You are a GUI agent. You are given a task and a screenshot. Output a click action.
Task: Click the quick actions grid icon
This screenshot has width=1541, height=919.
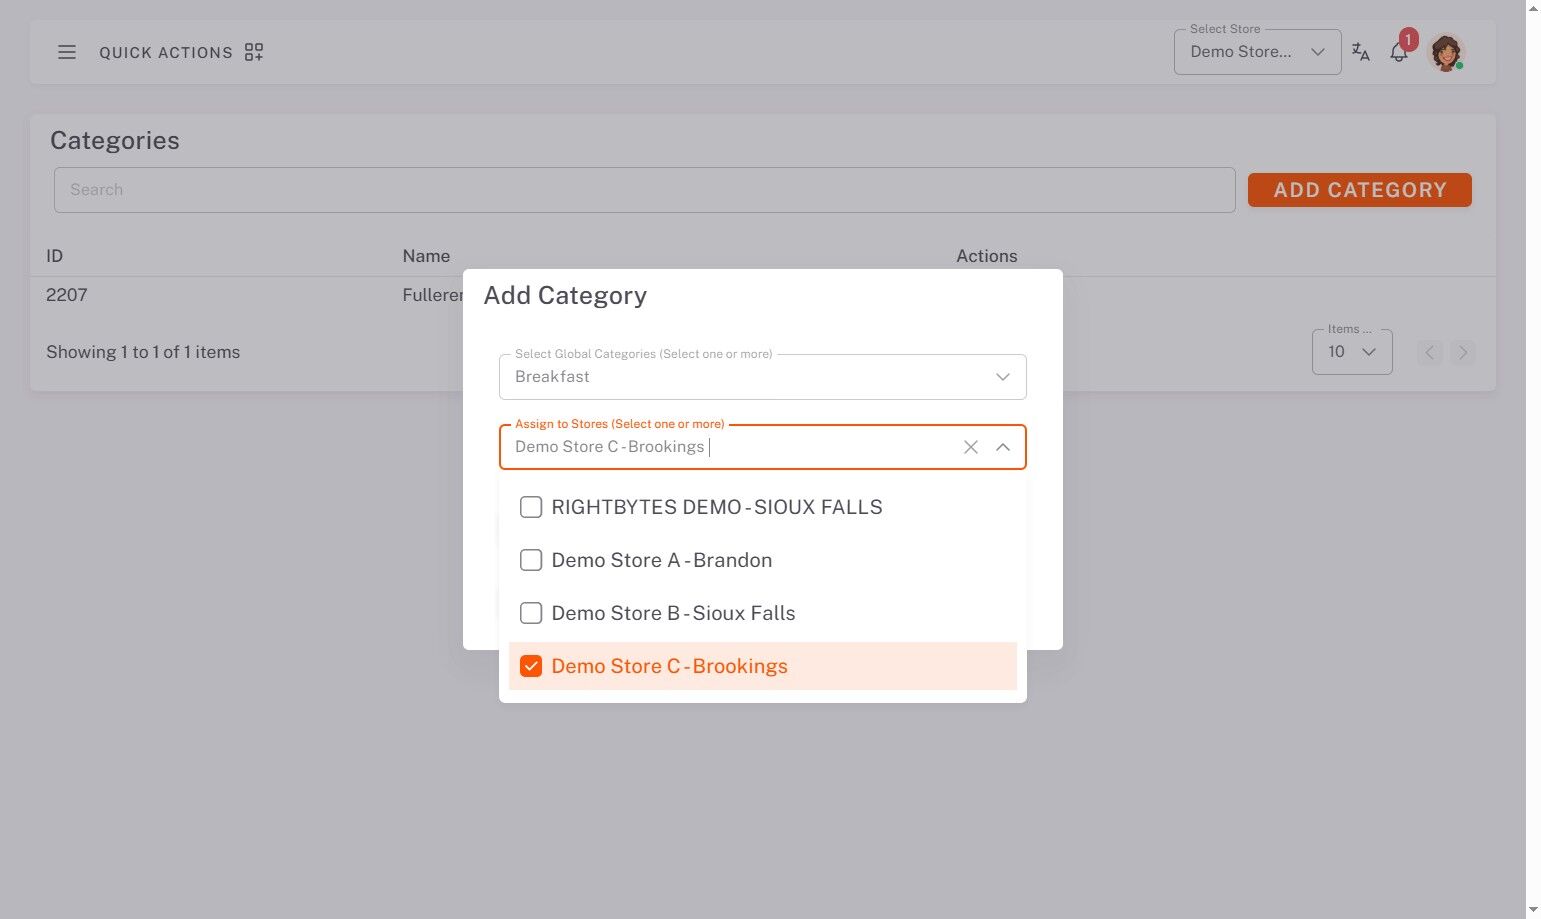click(254, 52)
